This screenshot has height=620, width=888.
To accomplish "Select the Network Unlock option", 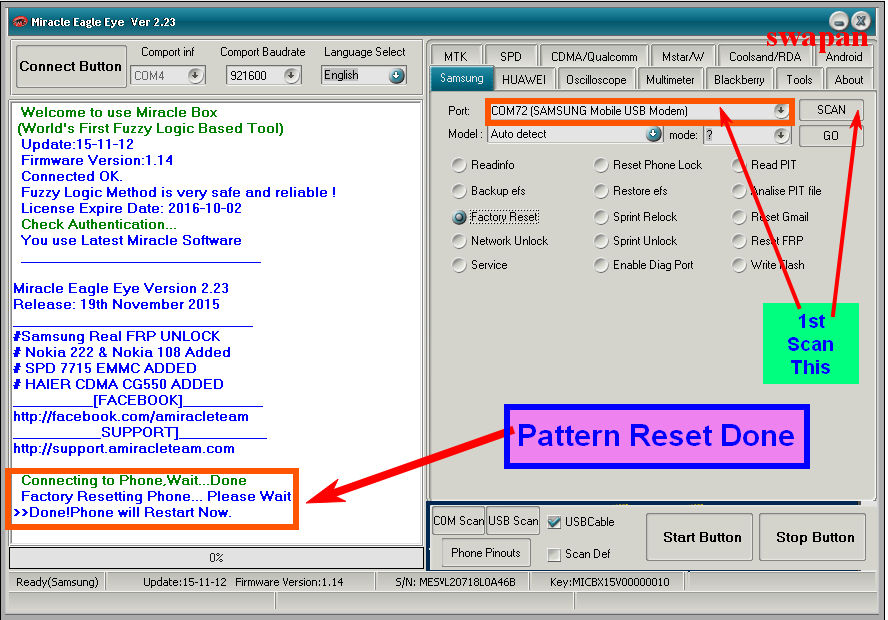I will [x=500, y=241].
